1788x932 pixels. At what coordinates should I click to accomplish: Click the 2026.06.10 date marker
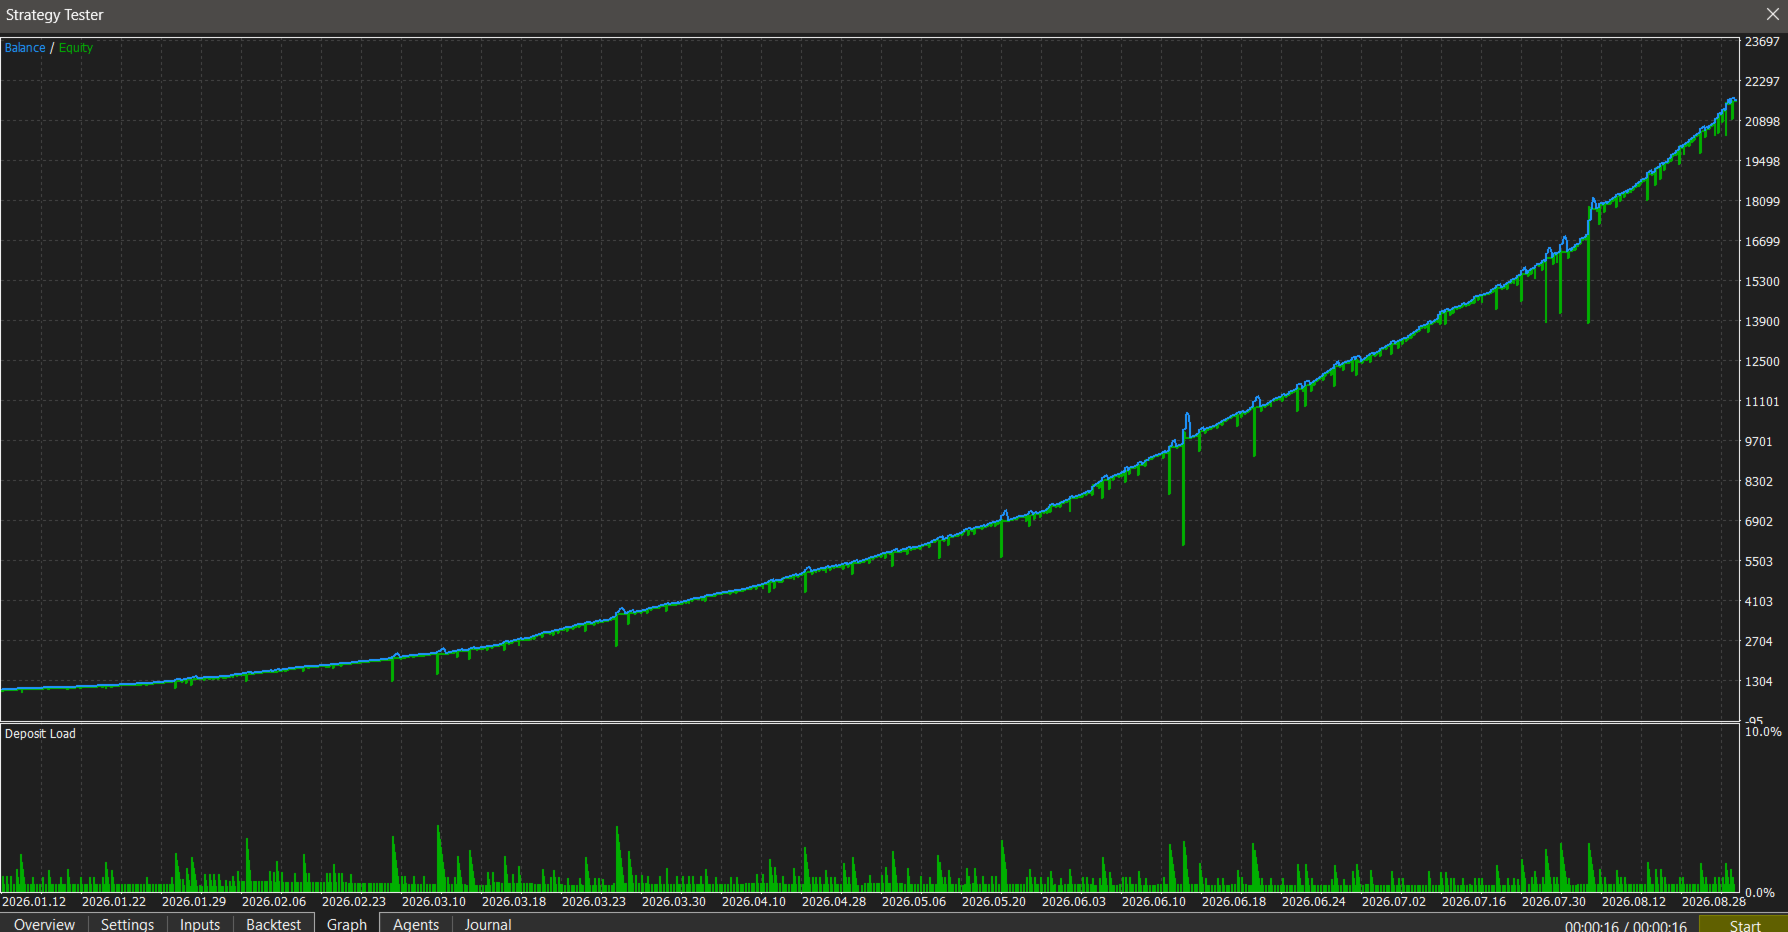[x=1154, y=901]
